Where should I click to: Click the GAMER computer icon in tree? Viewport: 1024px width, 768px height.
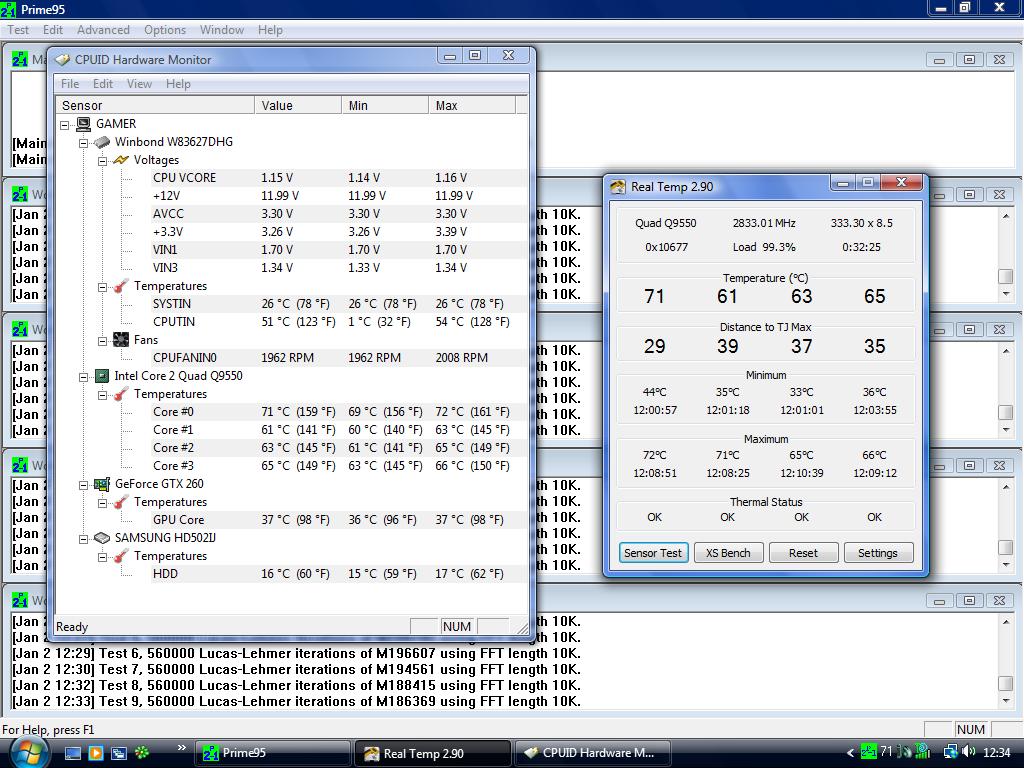pyautogui.click(x=83, y=124)
